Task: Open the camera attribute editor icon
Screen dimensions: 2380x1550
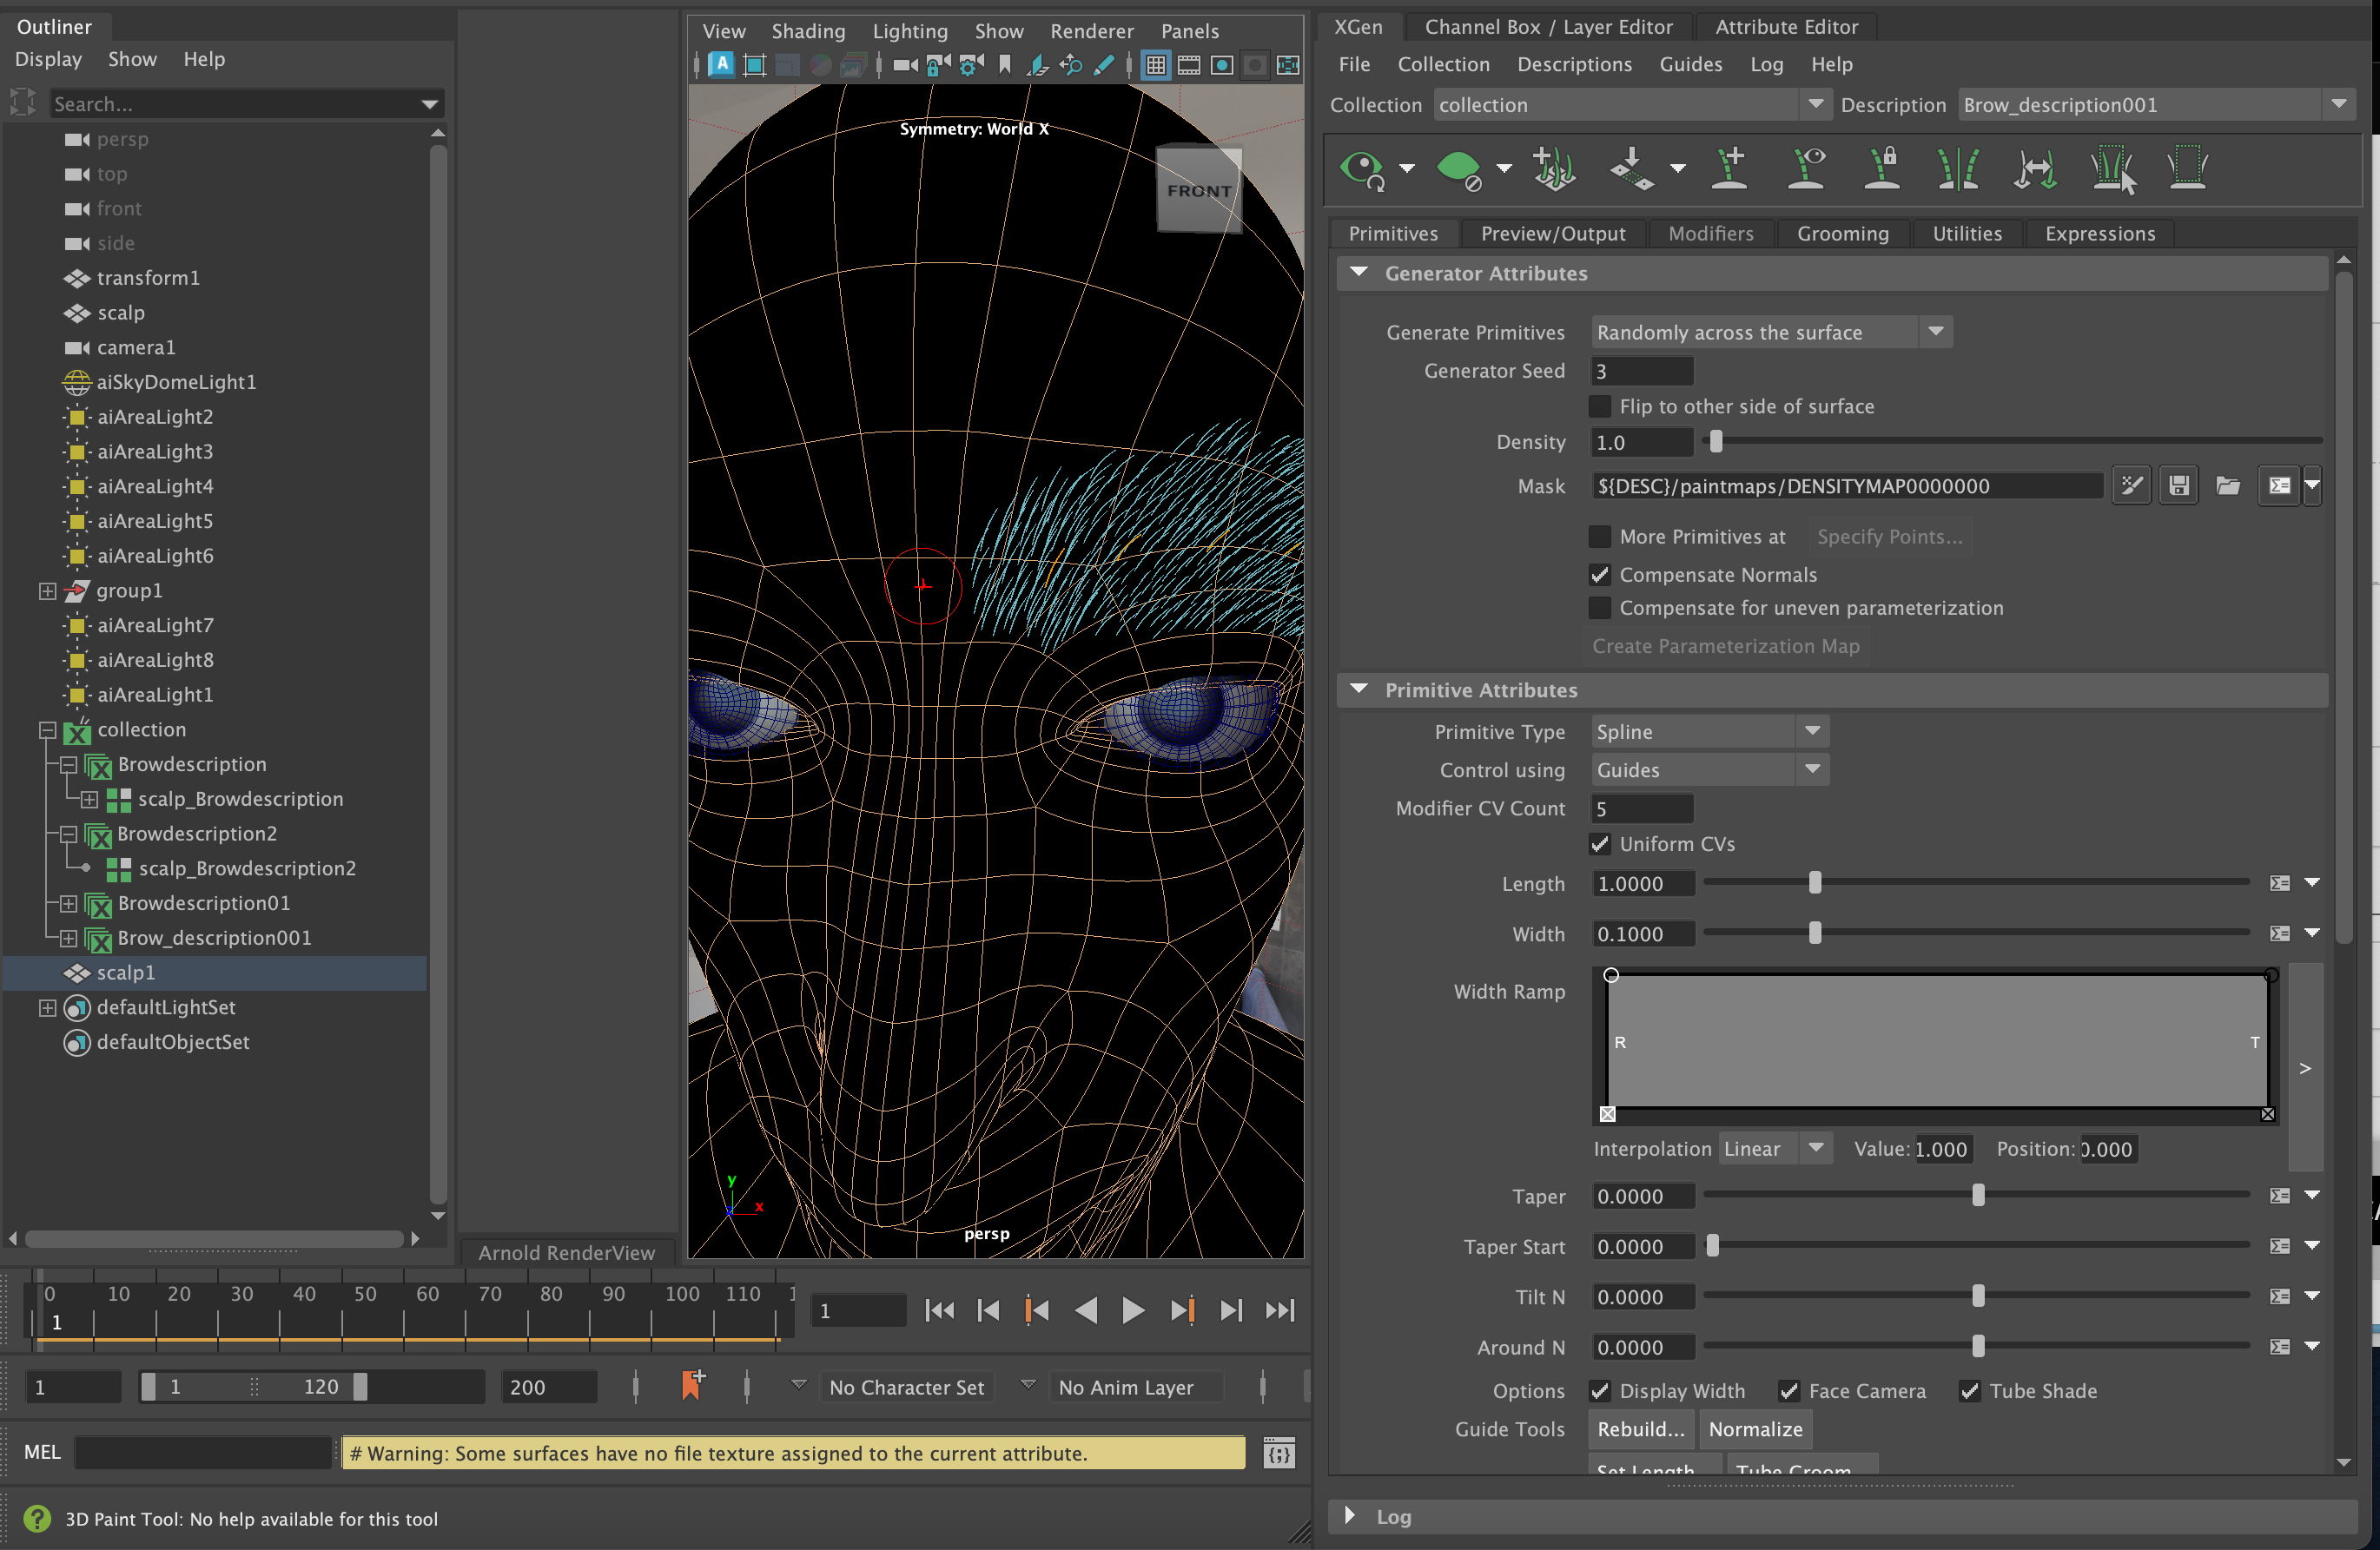Action: click(967, 65)
